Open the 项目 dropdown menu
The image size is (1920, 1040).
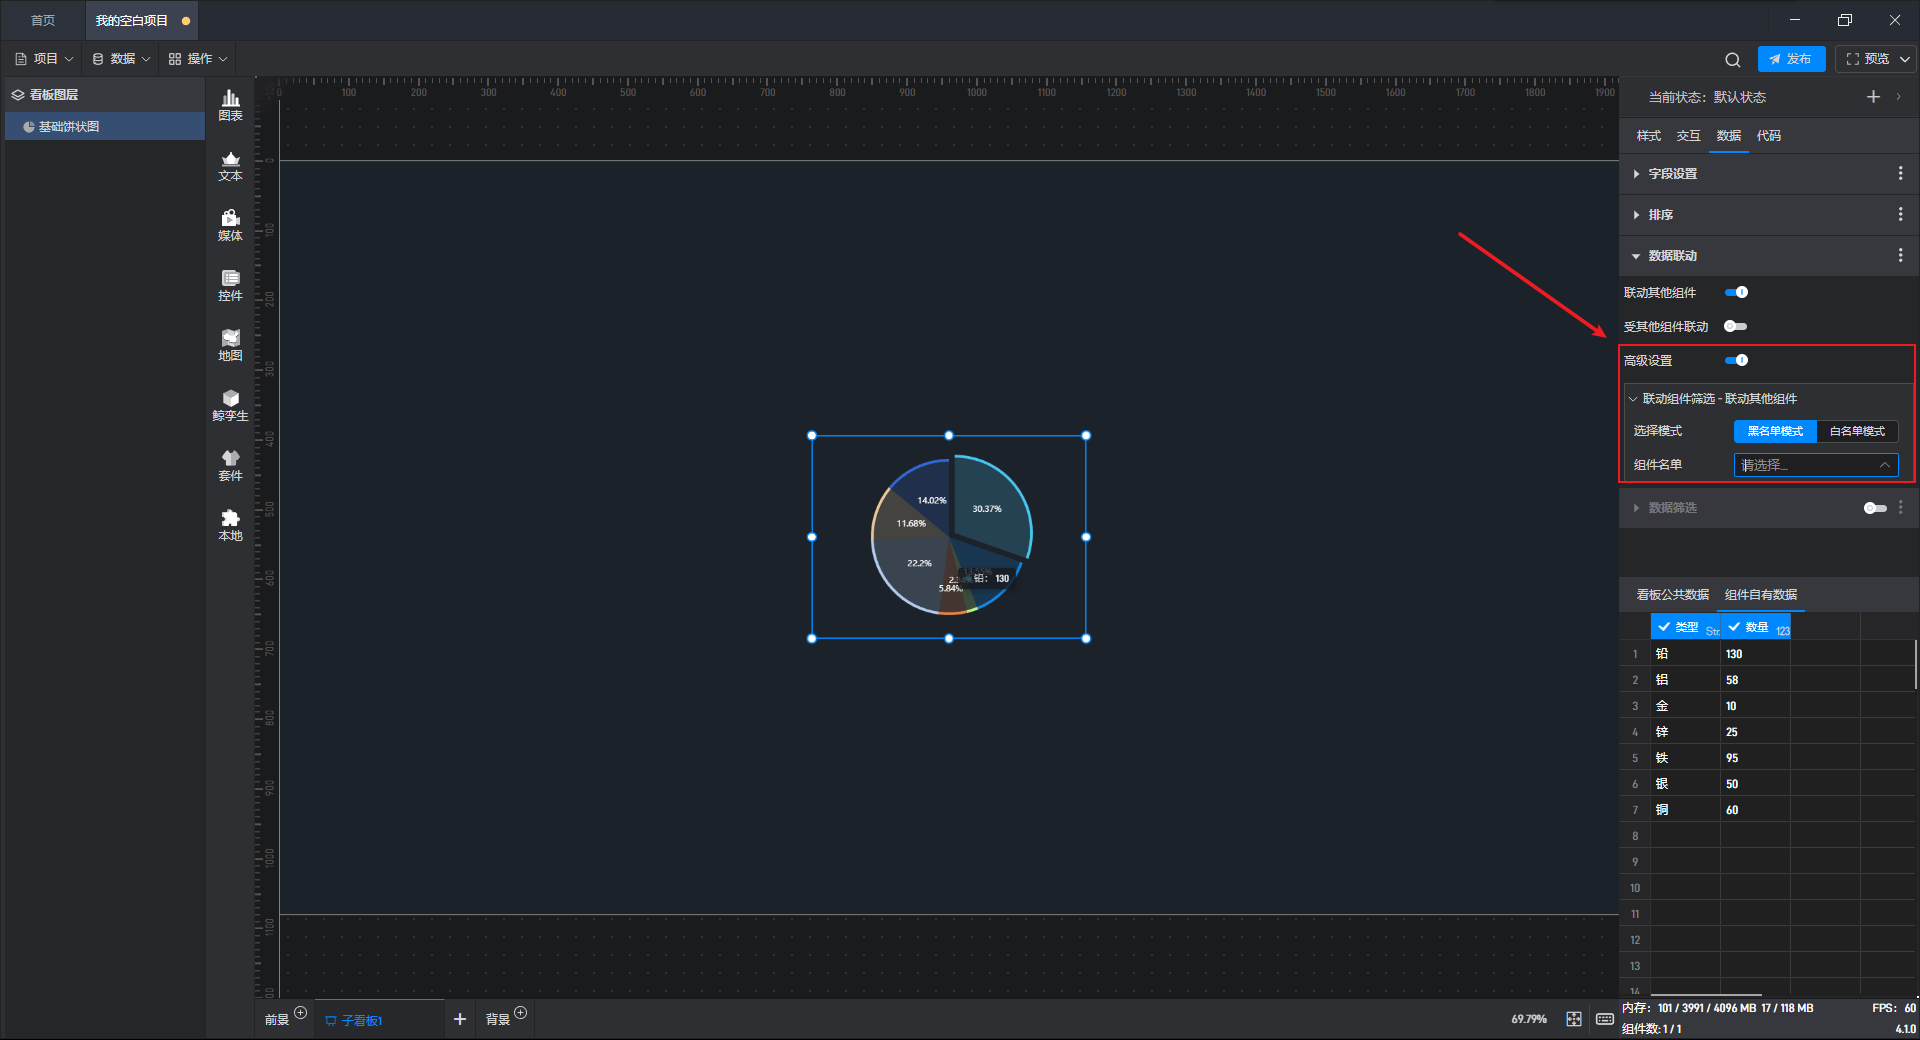click(45, 59)
